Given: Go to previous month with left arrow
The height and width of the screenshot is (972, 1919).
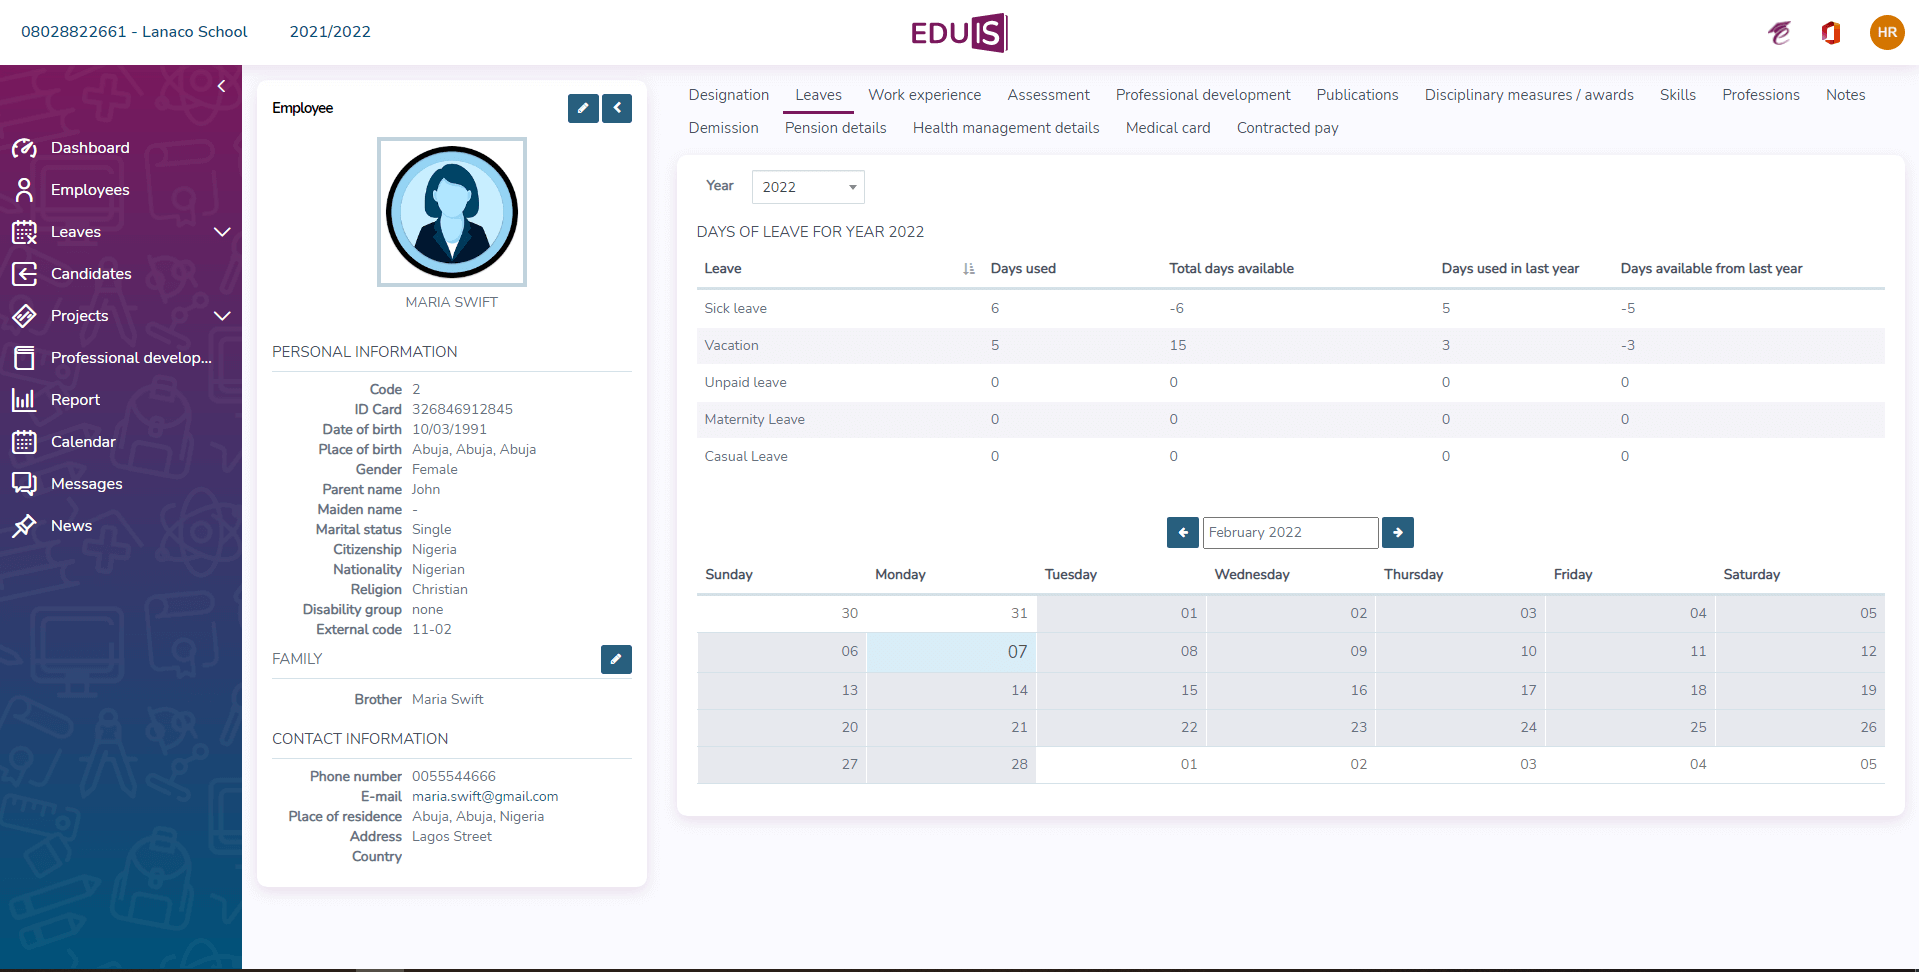Looking at the screenshot, I should 1182,533.
